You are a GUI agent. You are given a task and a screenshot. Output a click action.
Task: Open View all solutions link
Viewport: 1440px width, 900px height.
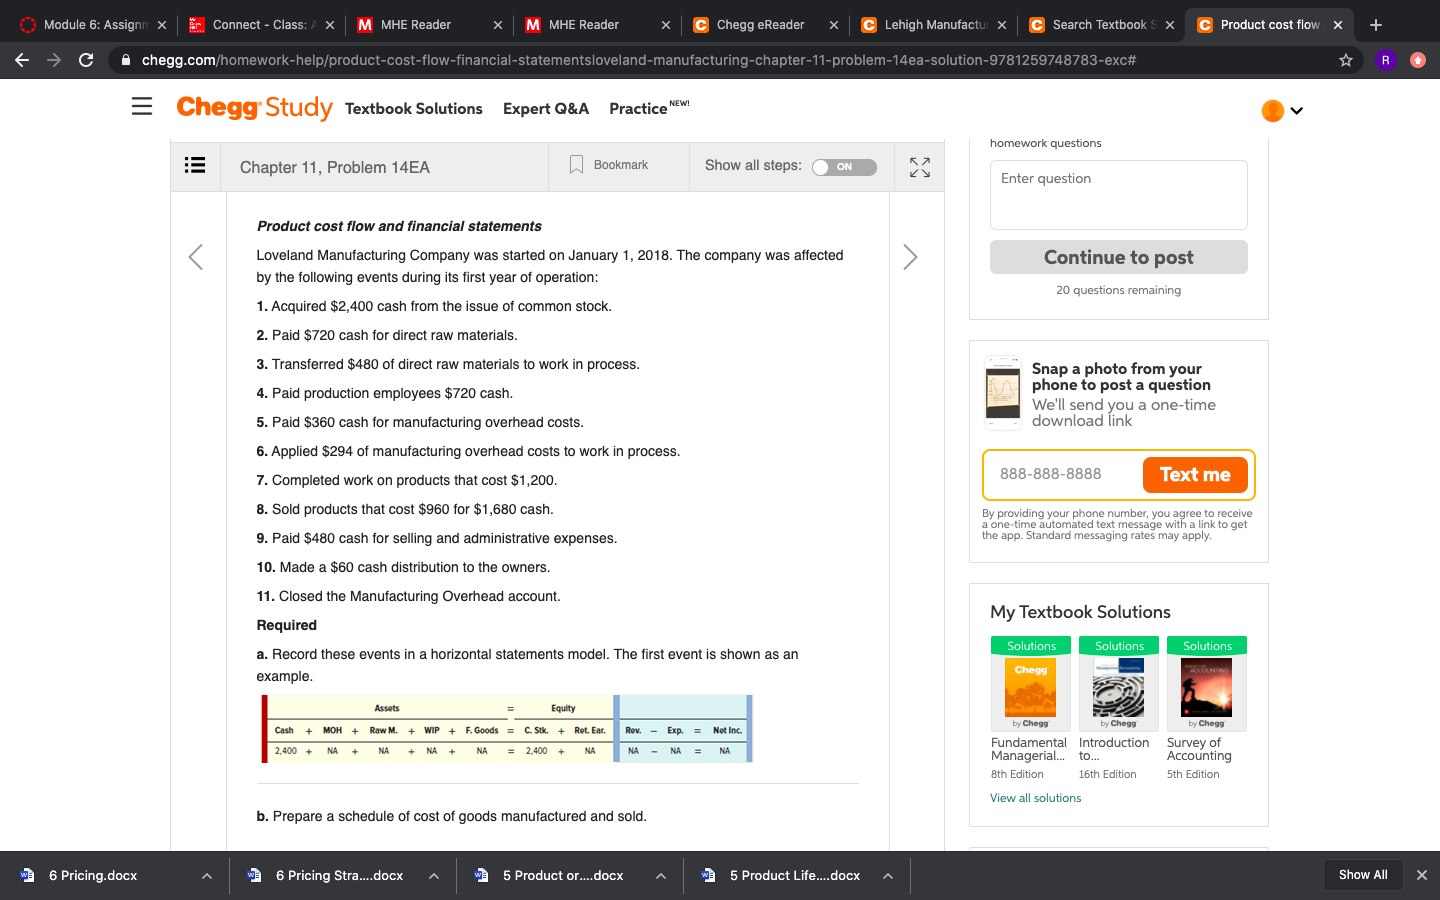1035,797
